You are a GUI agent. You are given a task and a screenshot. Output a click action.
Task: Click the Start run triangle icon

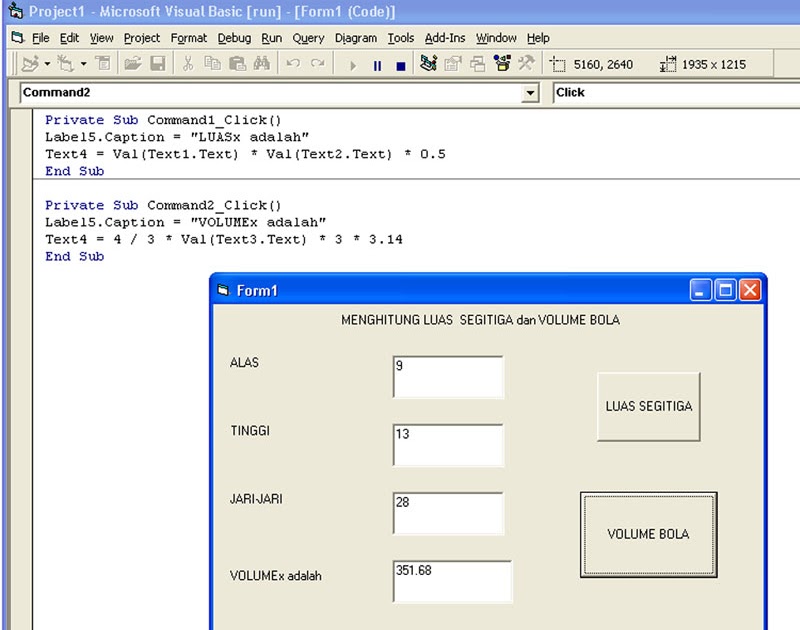353,65
